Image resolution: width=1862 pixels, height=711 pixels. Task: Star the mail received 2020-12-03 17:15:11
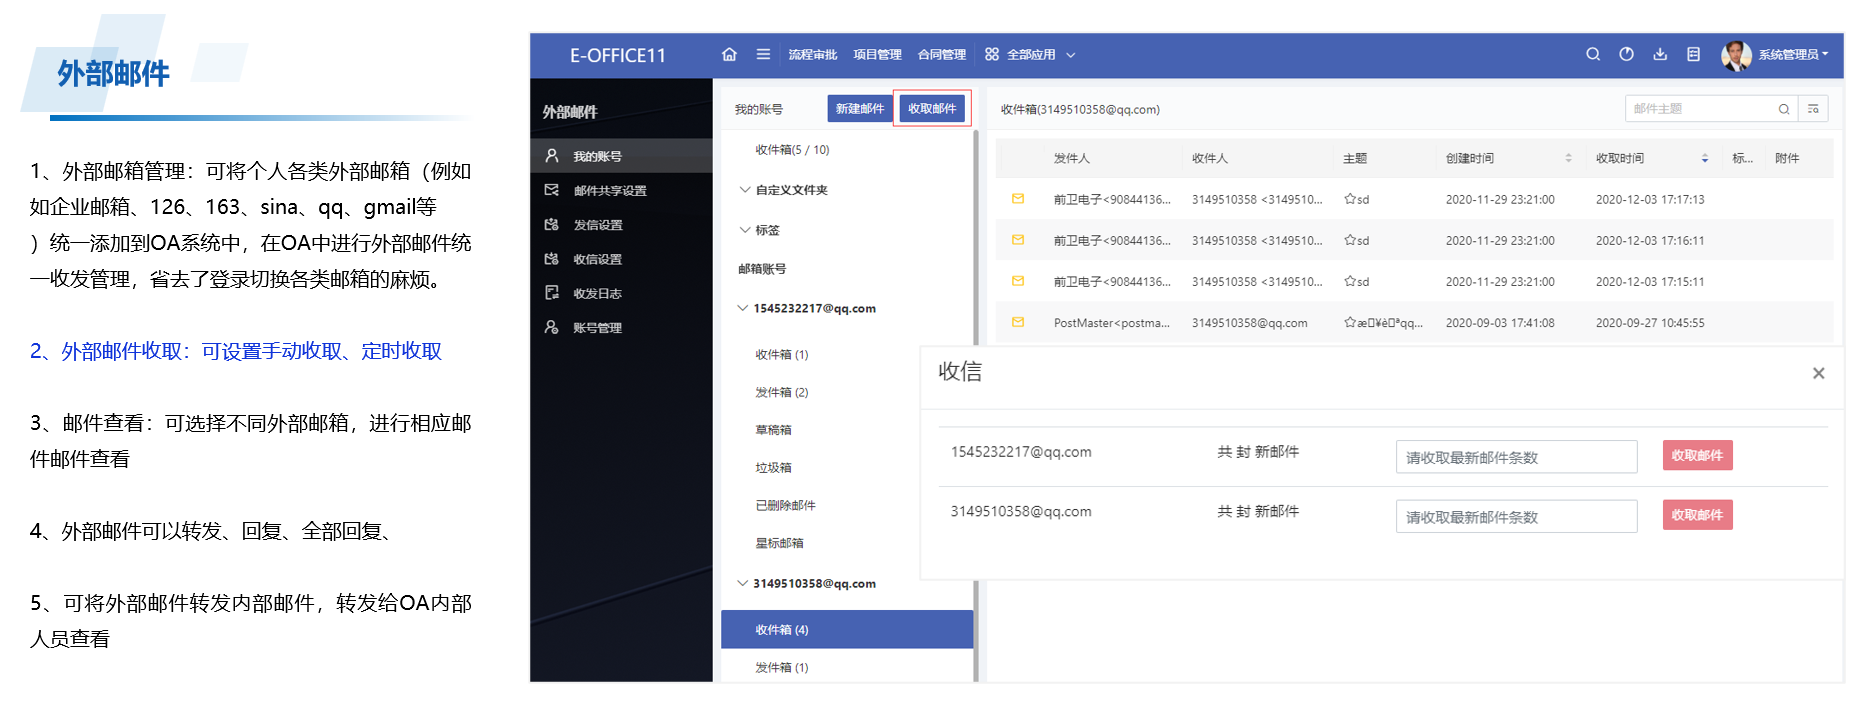[x=1350, y=281]
